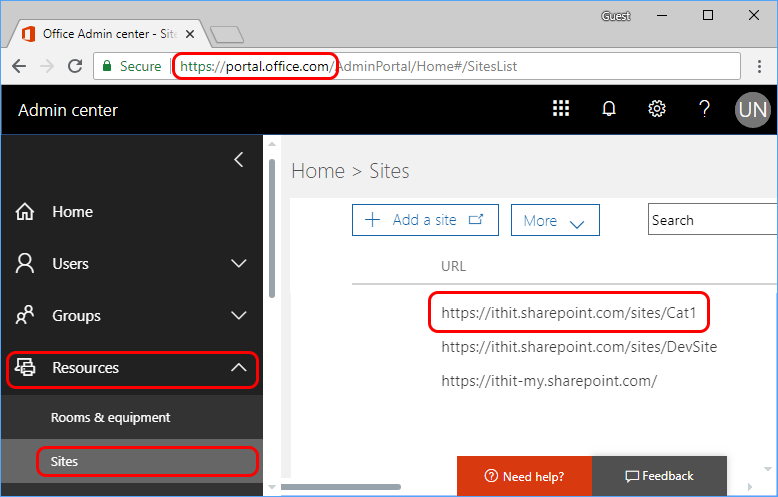Click the Need help? button
The image size is (778, 497).
(x=524, y=476)
